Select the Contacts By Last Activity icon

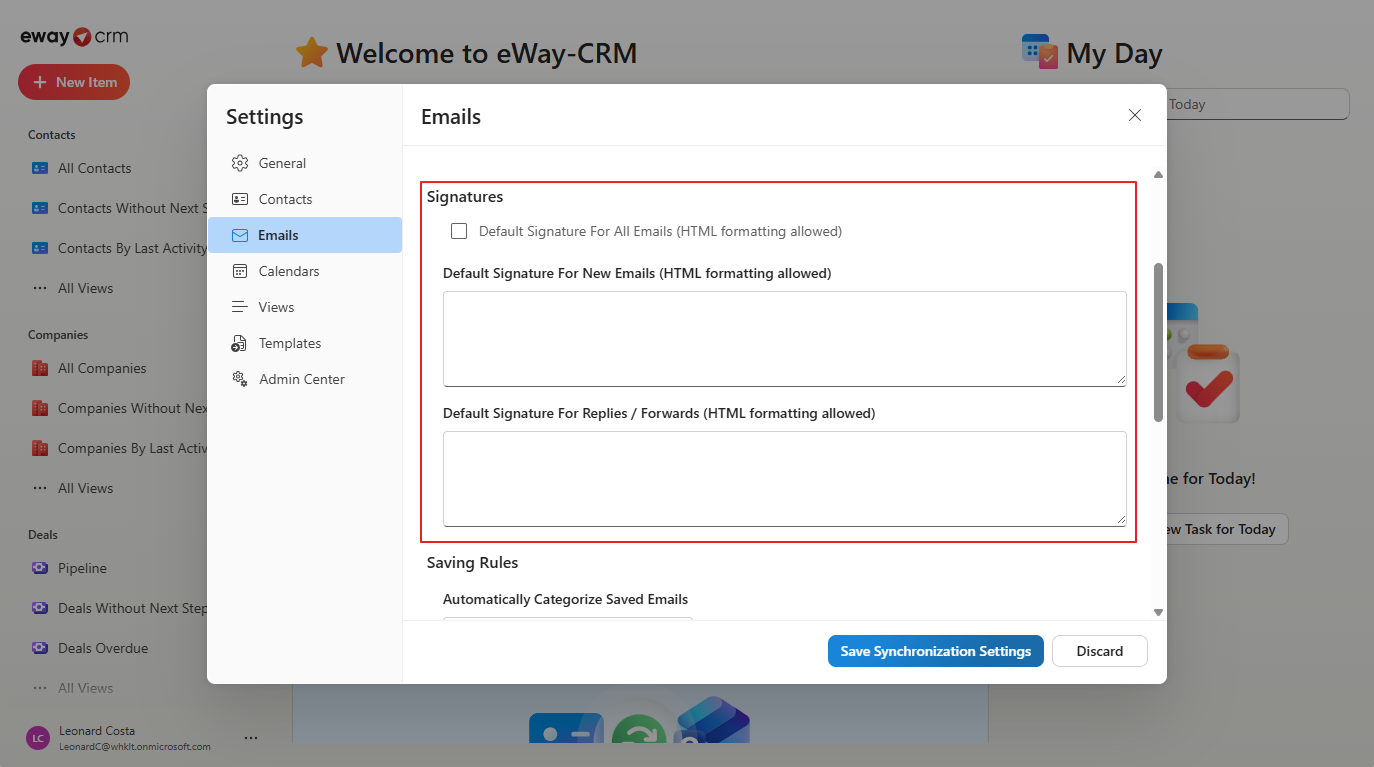pyautogui.click(x=40, y=248)
